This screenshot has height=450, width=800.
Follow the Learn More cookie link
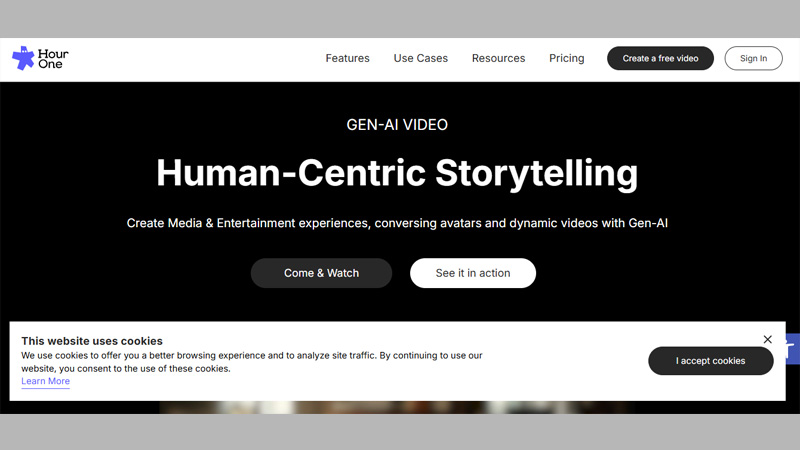coord(45,381)
